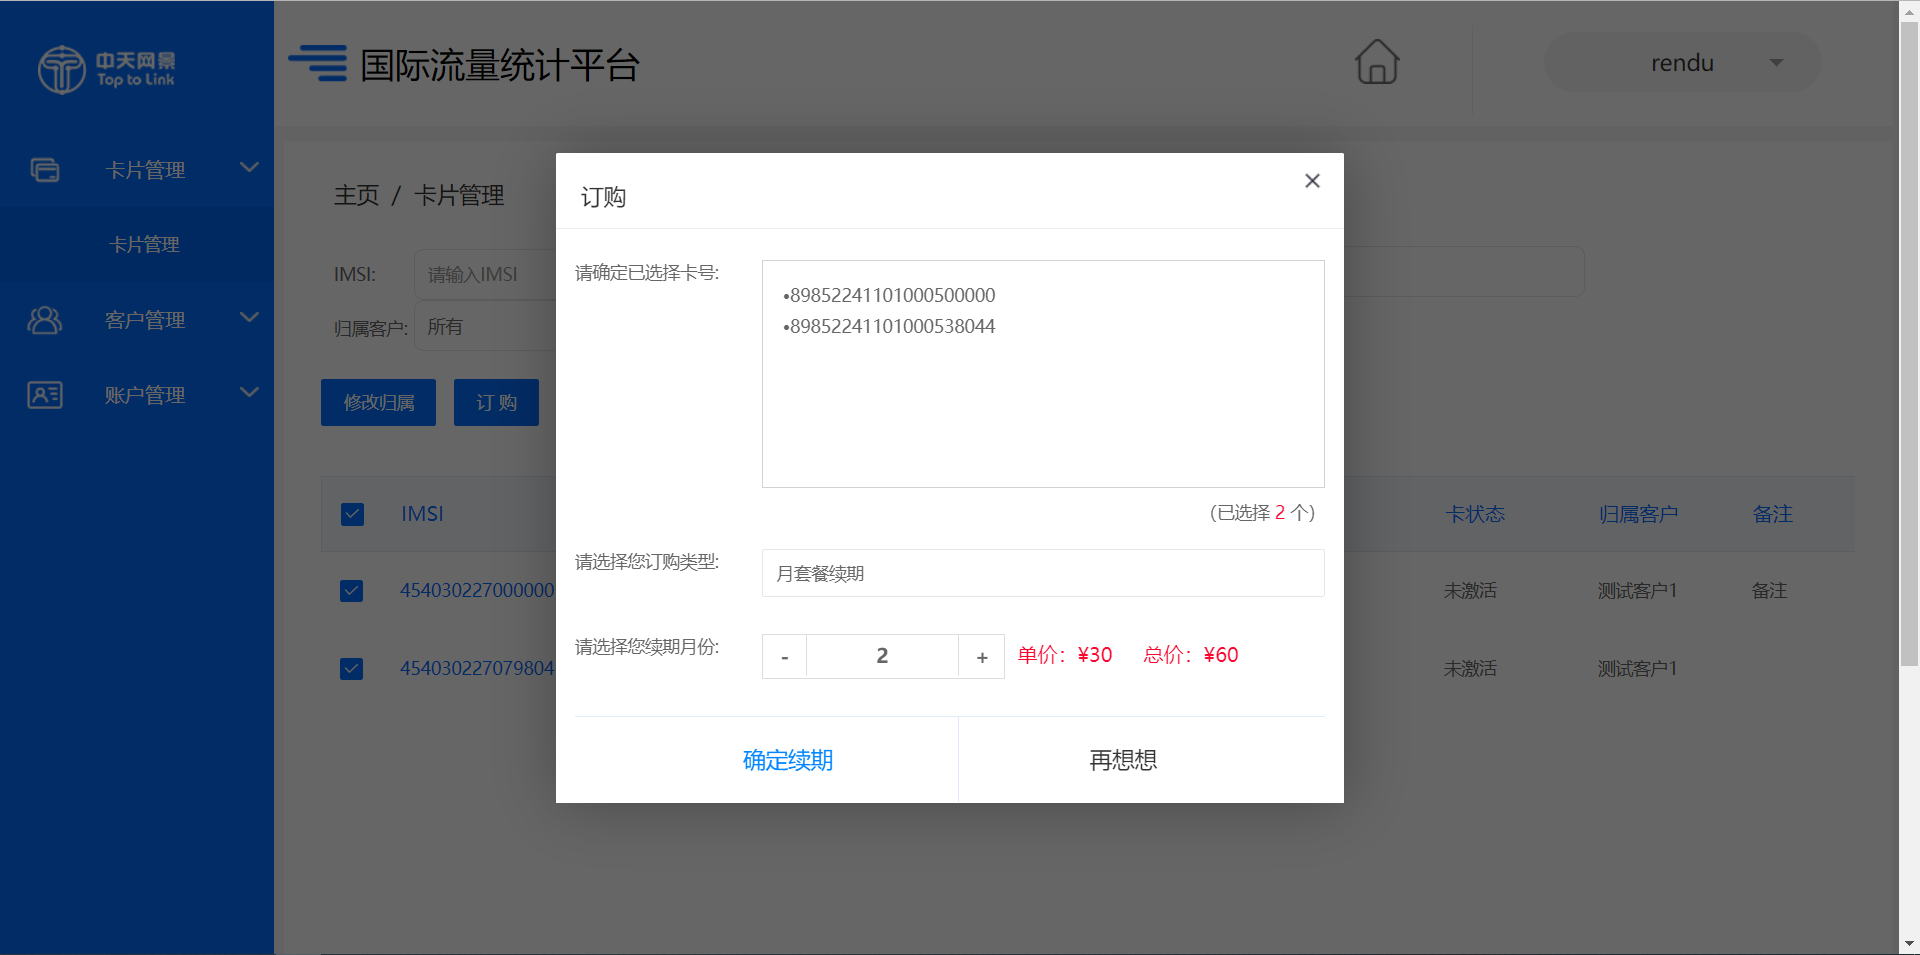Screen dimensions: 1920x955
Task: Open the 卡片管理 submenu item
Action: click(144, 245)
